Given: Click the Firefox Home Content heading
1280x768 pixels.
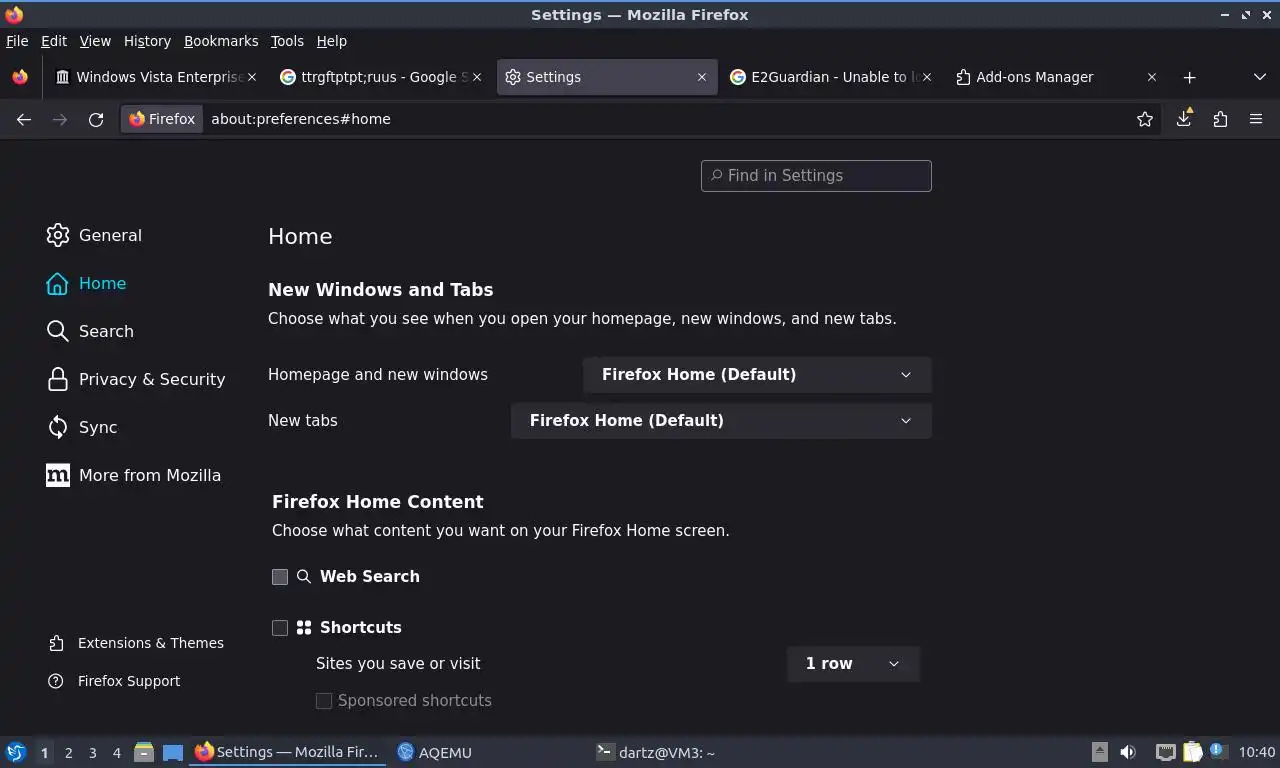Looking at the screenshot, I should click(x=378, y=502).
